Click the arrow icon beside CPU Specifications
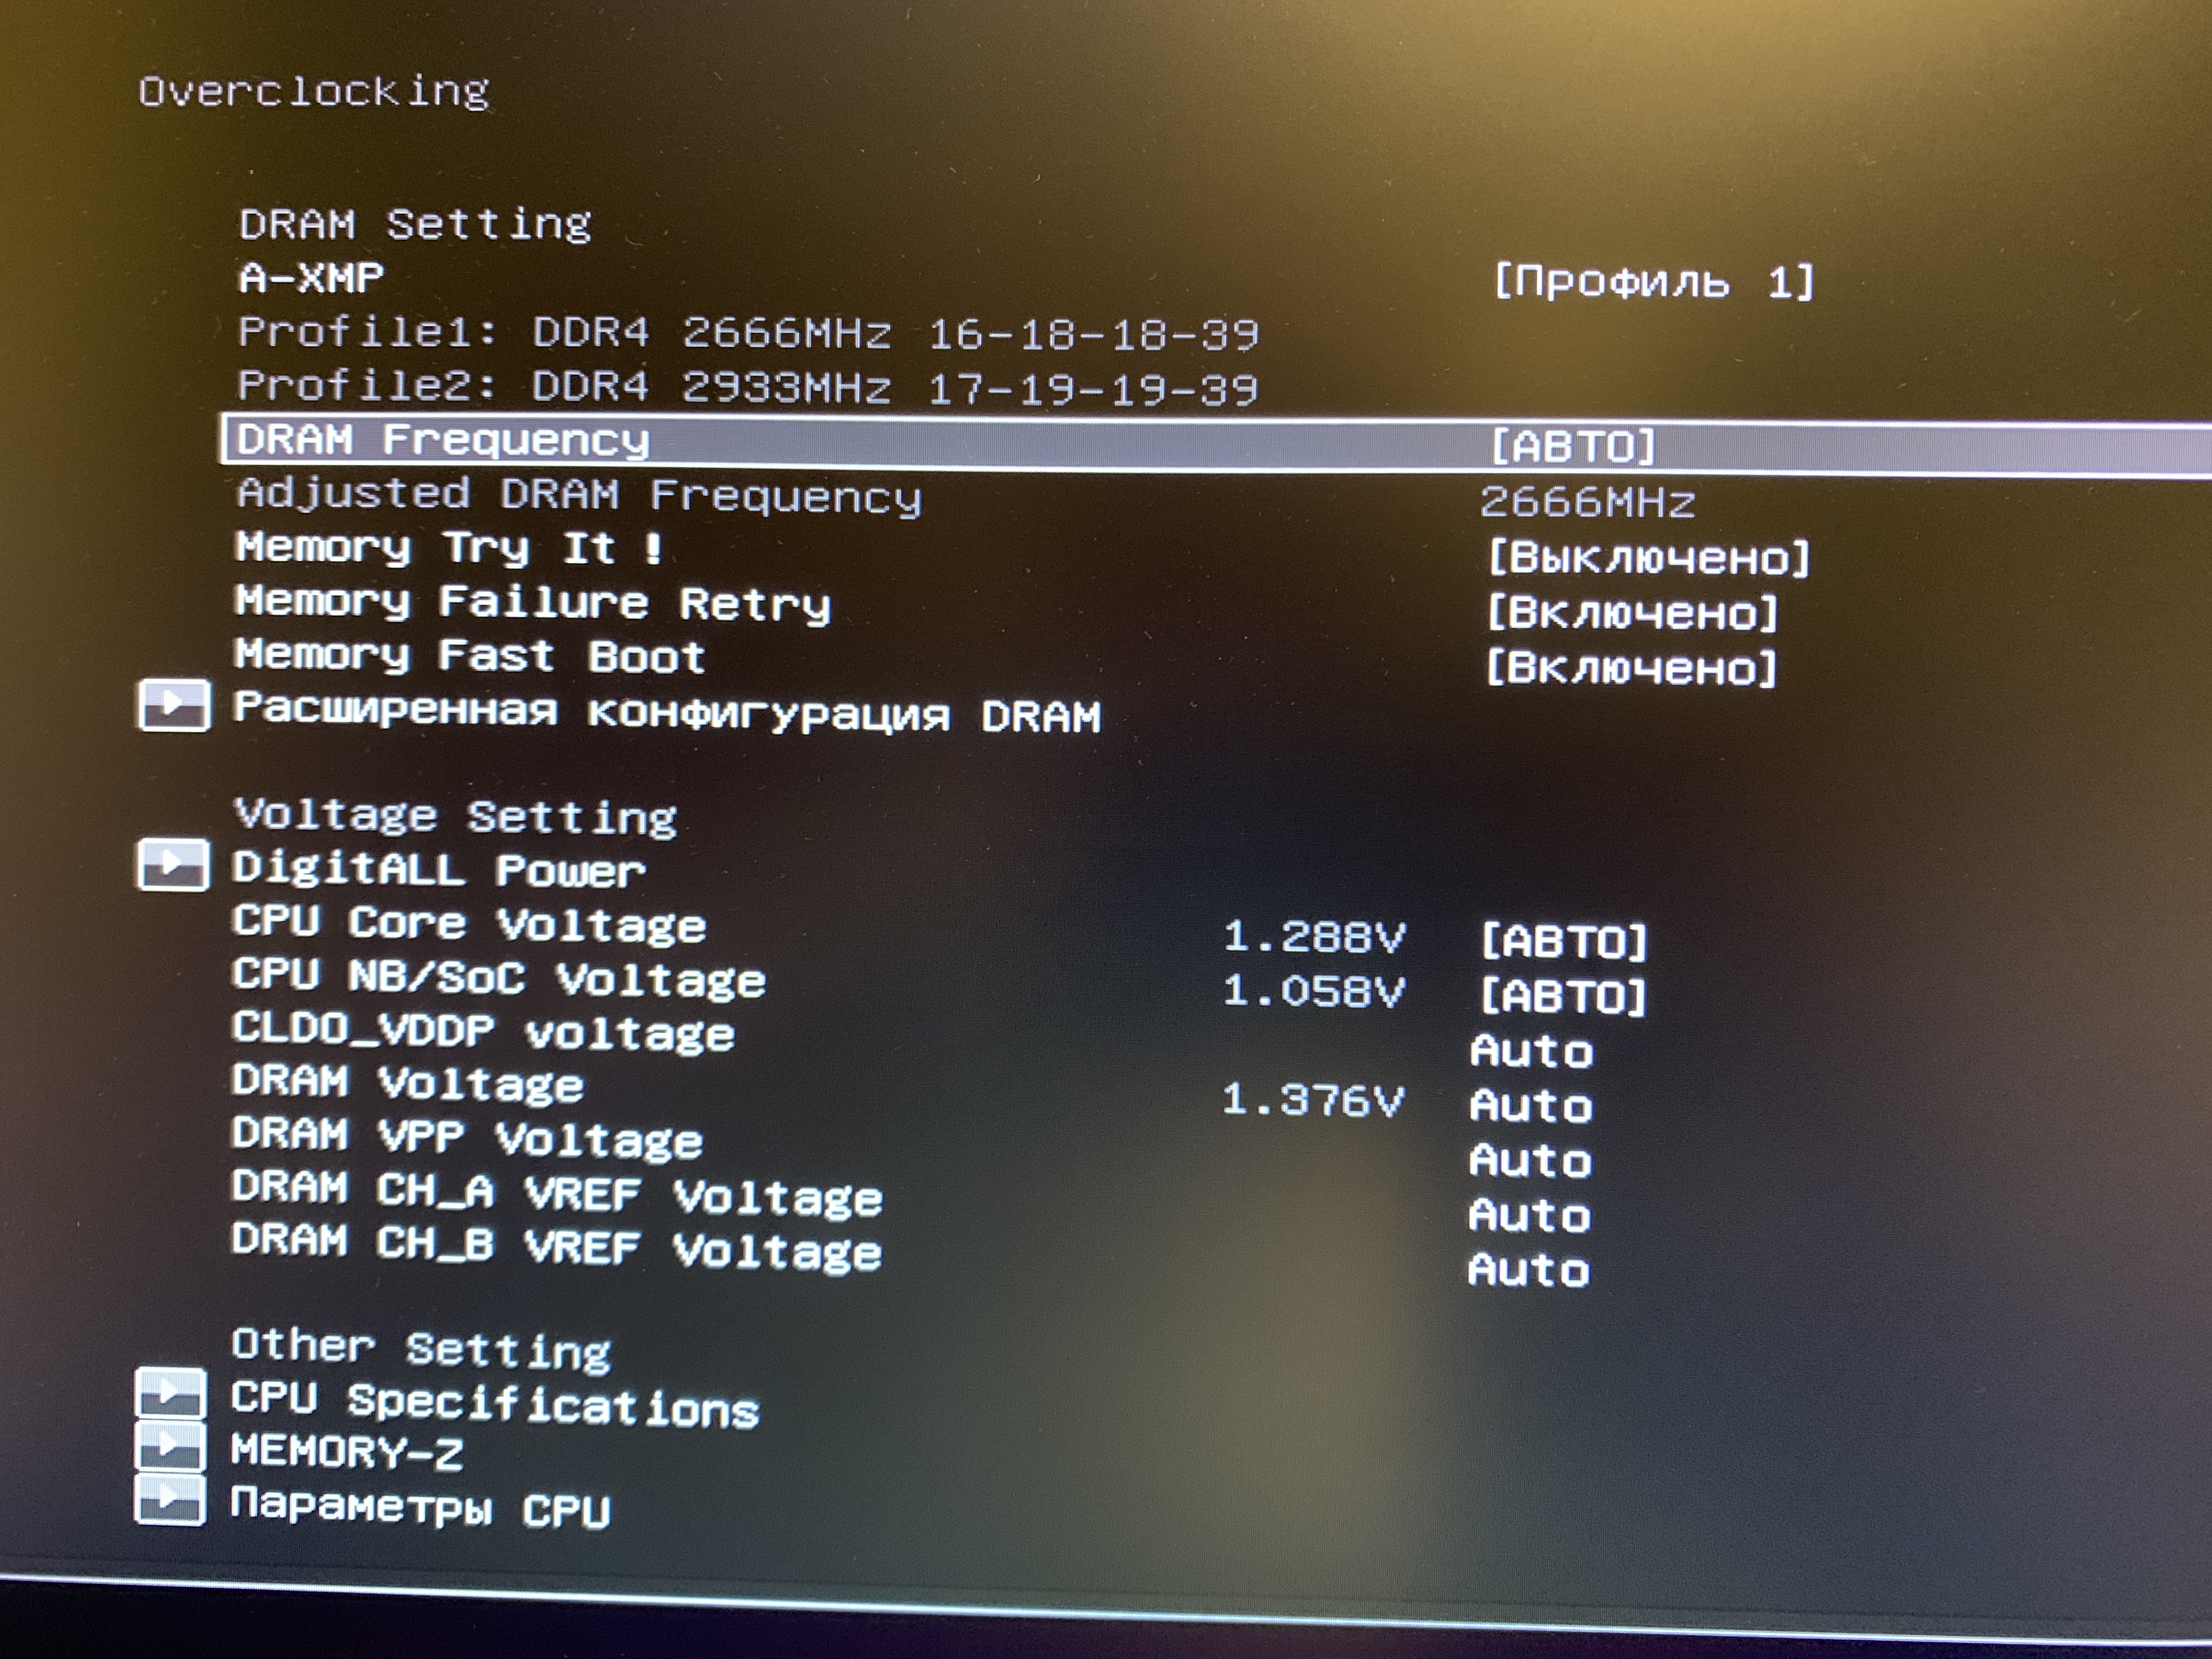 170,1392
